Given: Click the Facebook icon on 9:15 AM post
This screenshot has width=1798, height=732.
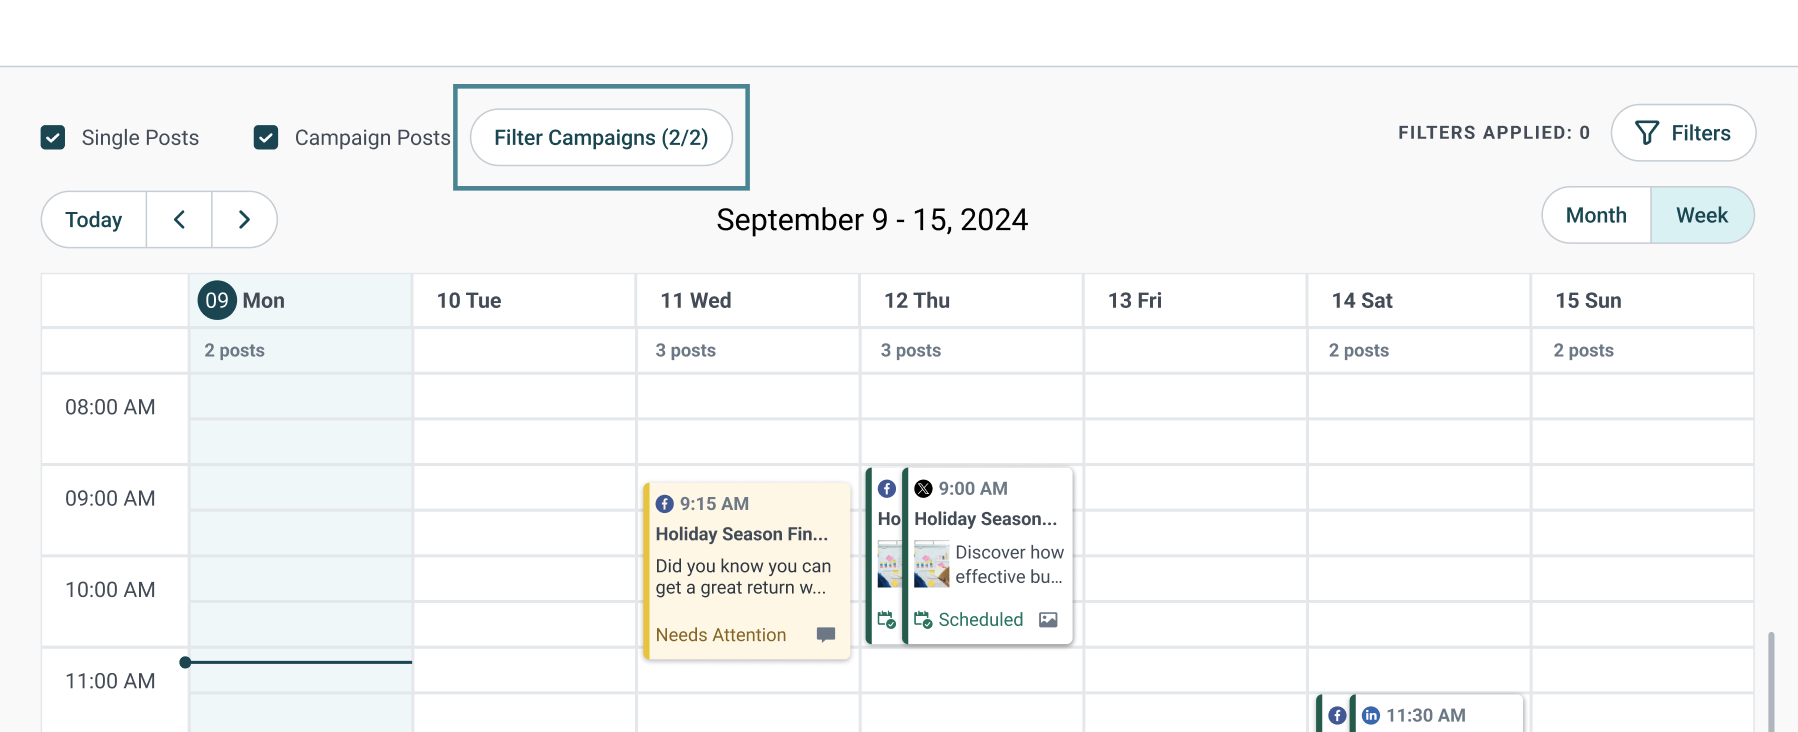Looking at the screenshot, I should pyautogui.click(x=664, y=504).
